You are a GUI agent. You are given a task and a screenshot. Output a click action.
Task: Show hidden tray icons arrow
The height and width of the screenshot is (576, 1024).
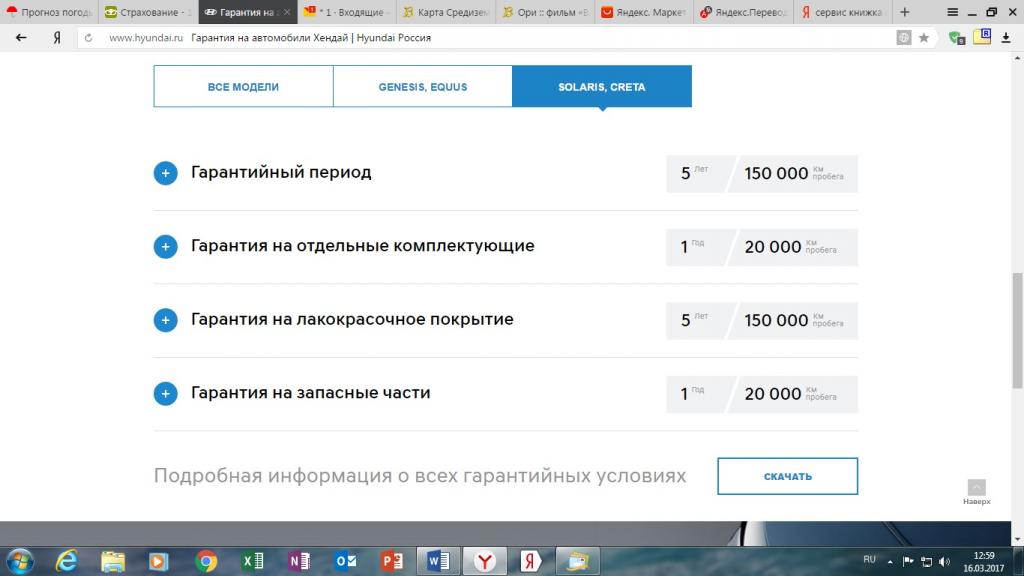(x=889, y=562)
